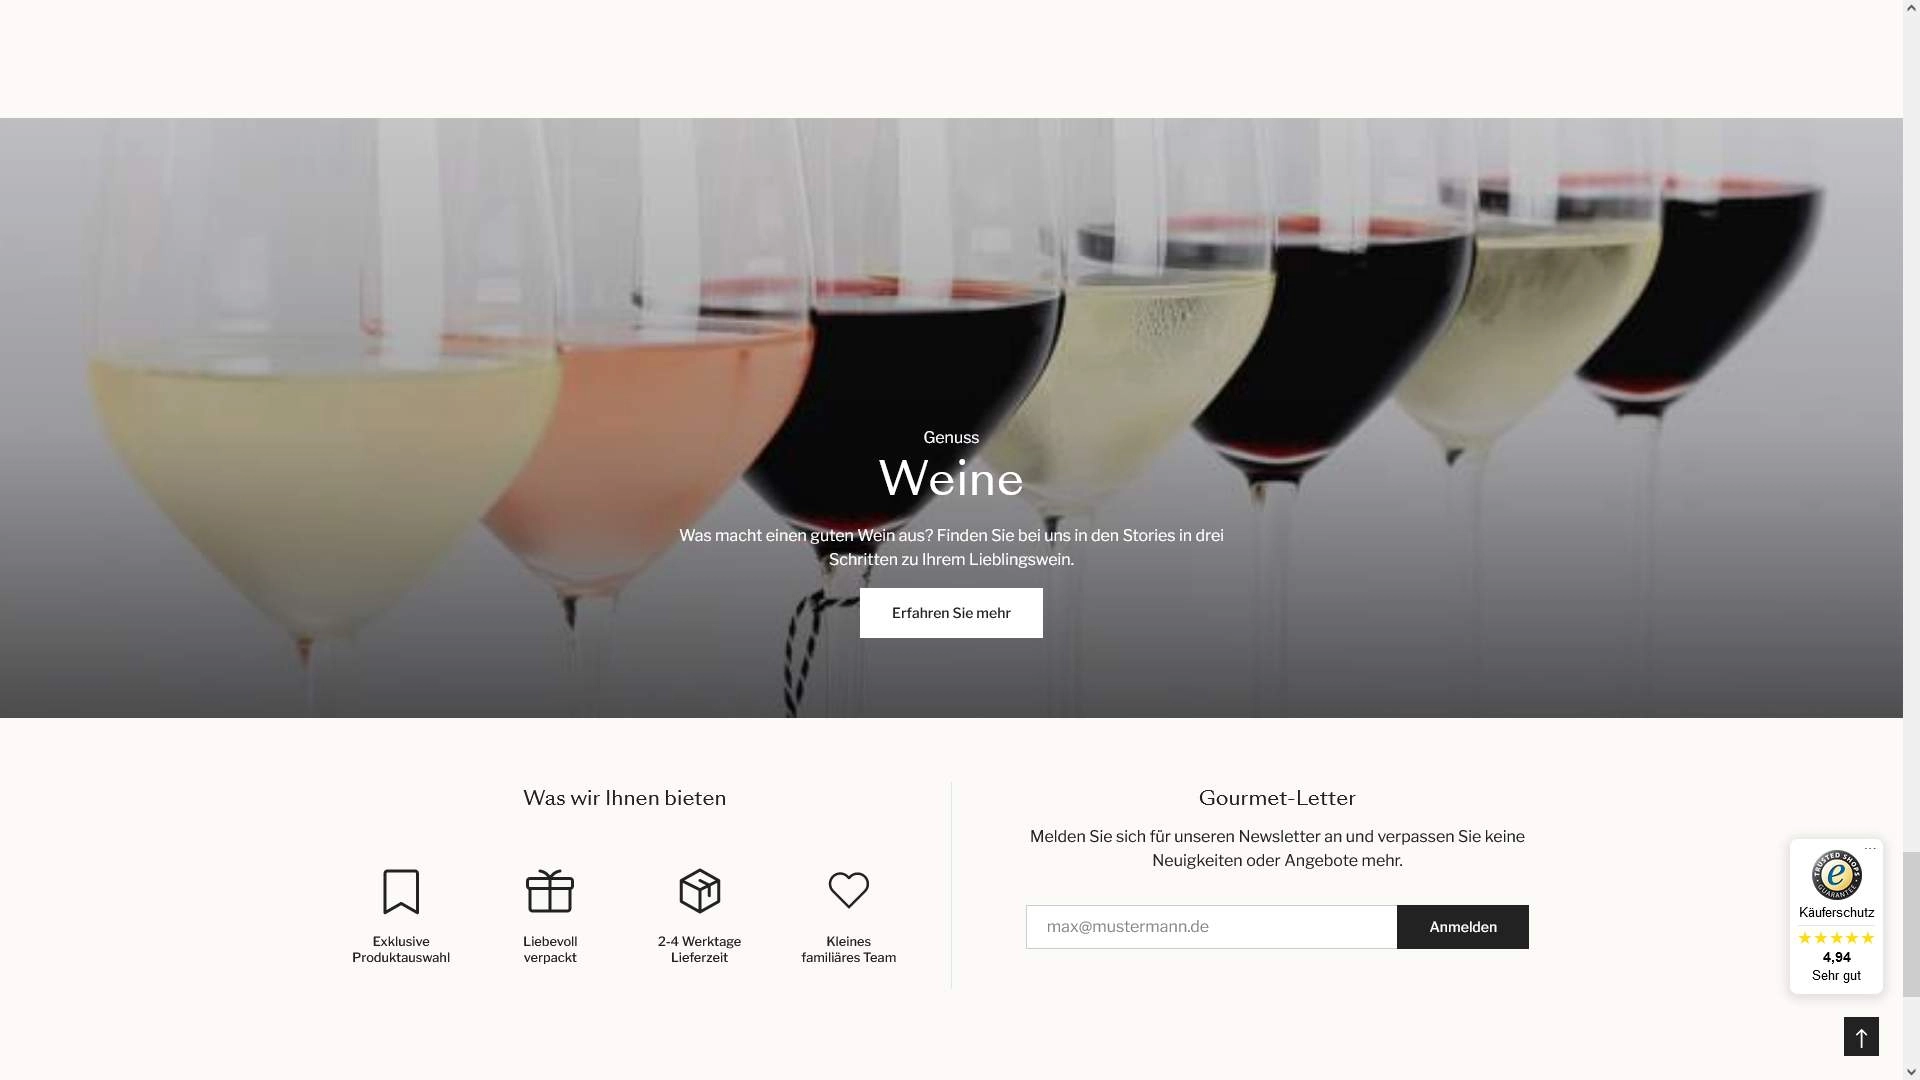Click the vertical scrollbar thumb

(x=1911, y=924)
